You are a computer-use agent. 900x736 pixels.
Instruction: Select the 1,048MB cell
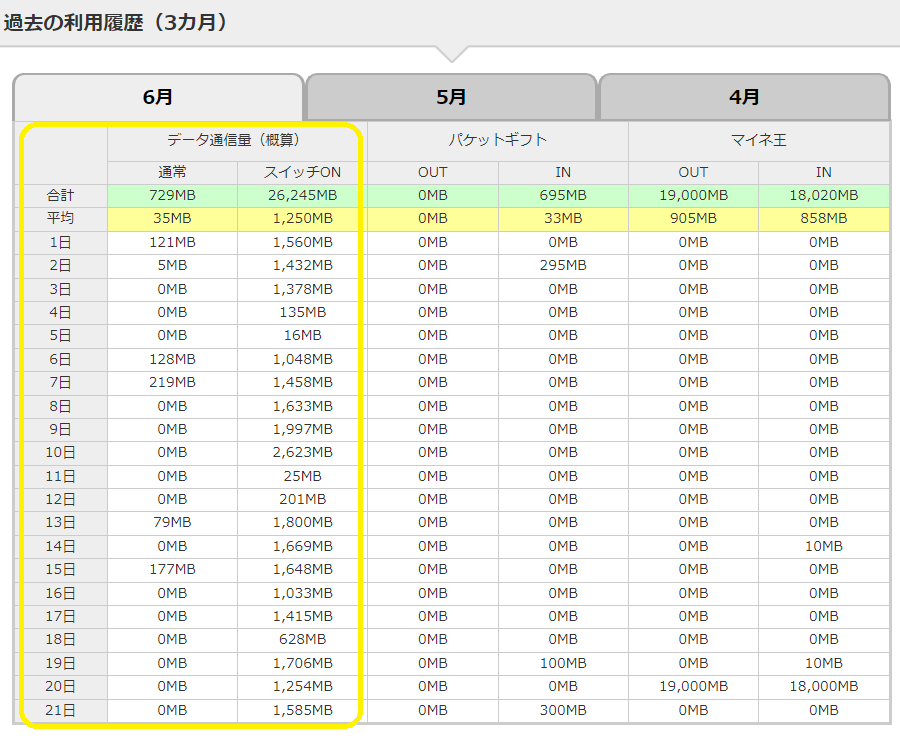click(302, 359)
